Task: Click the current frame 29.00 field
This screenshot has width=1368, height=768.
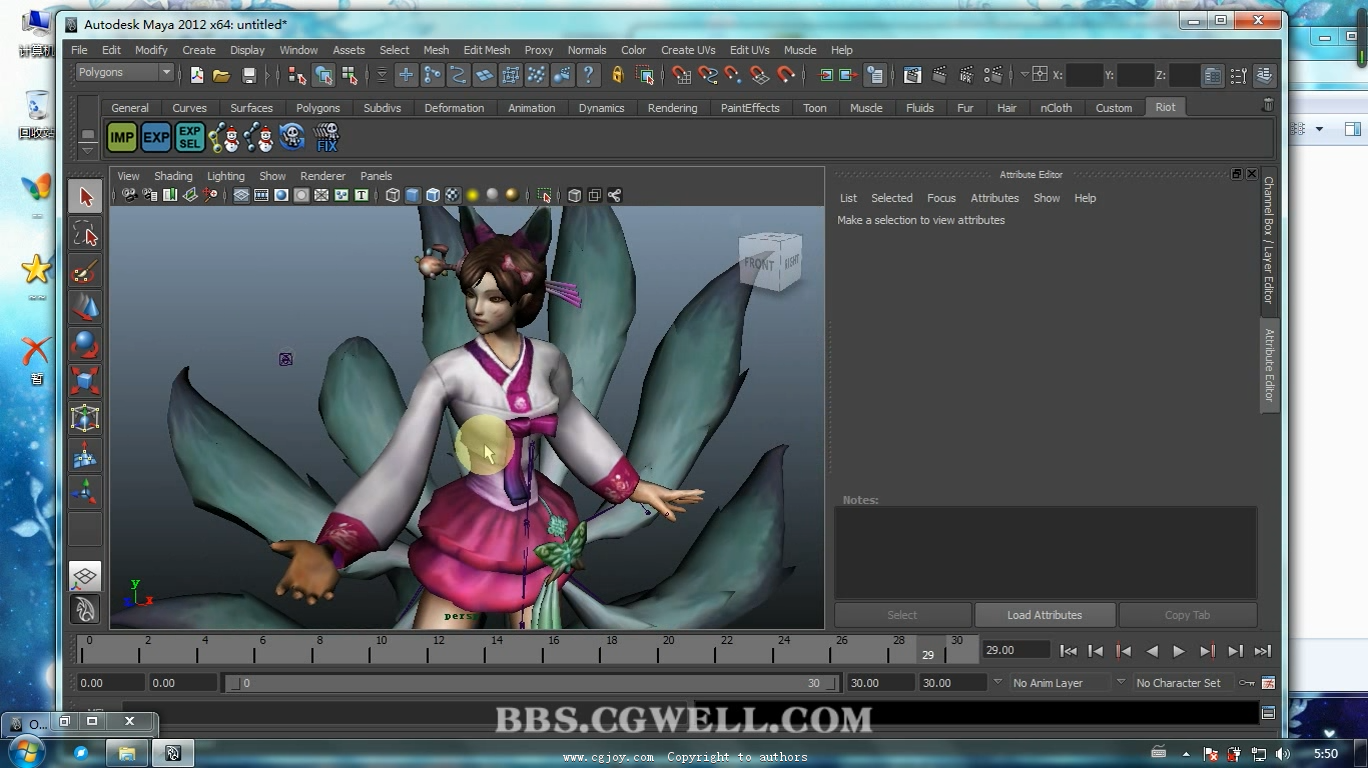Action: [1016, 650]
